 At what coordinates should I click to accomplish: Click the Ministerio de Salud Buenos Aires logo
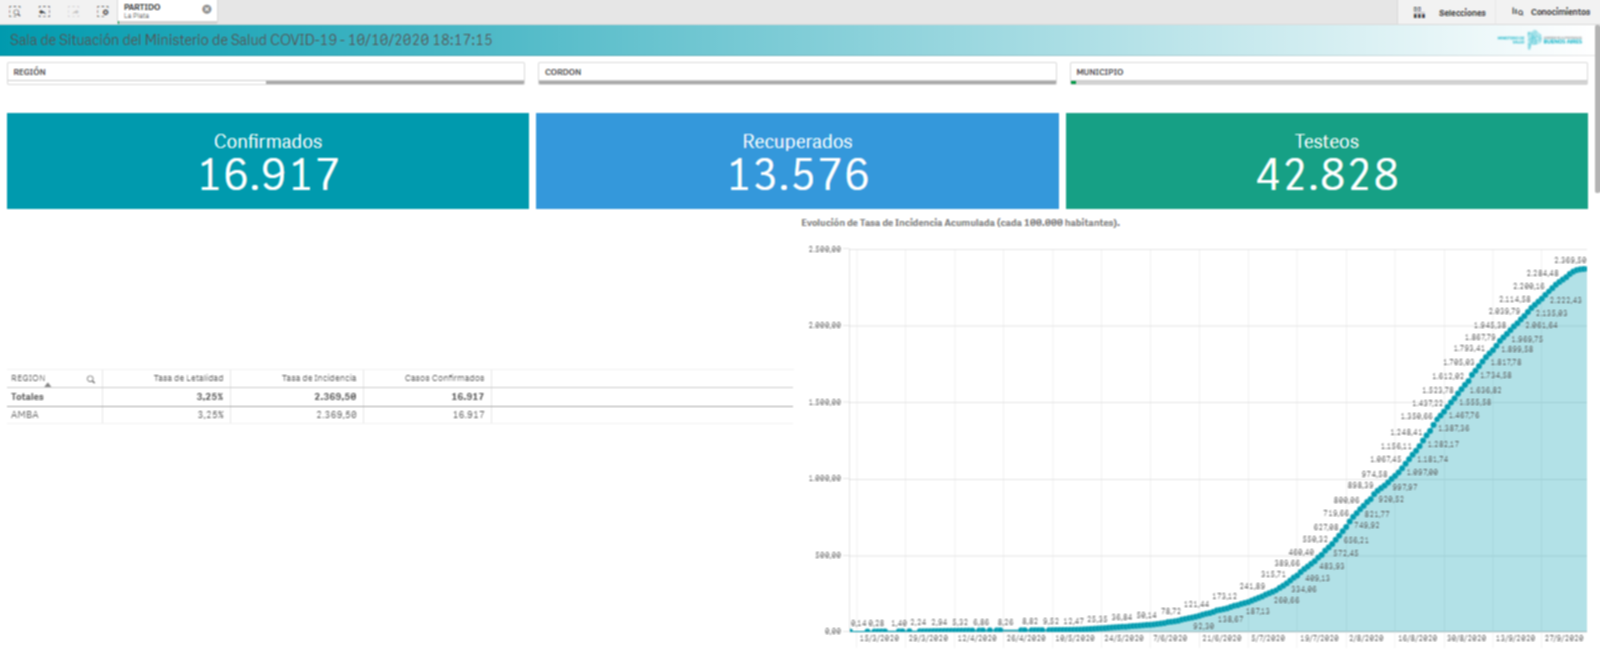pyautogui.click(x=1540, y=40)
